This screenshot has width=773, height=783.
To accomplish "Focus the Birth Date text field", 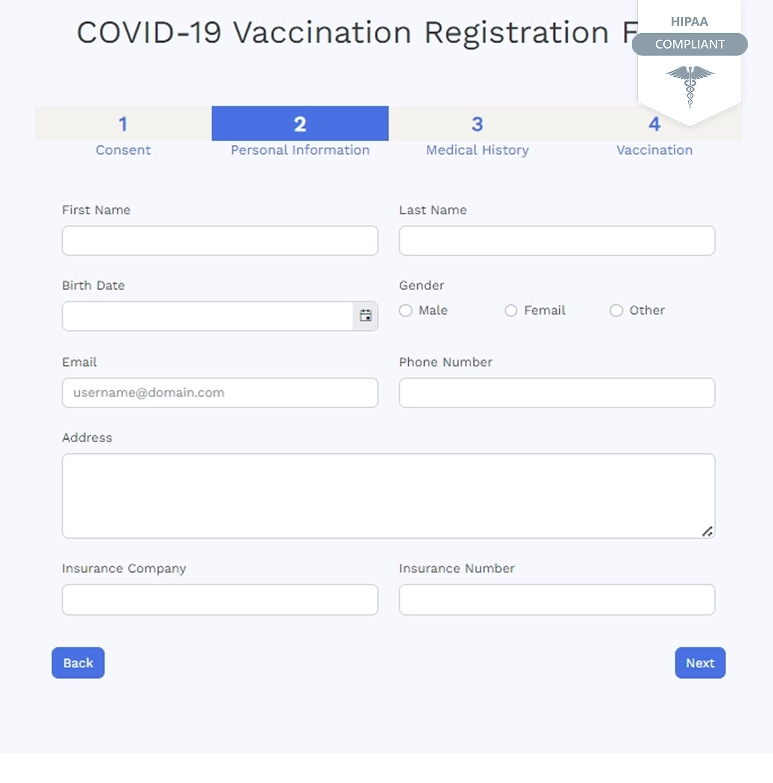I will point(207,316).
